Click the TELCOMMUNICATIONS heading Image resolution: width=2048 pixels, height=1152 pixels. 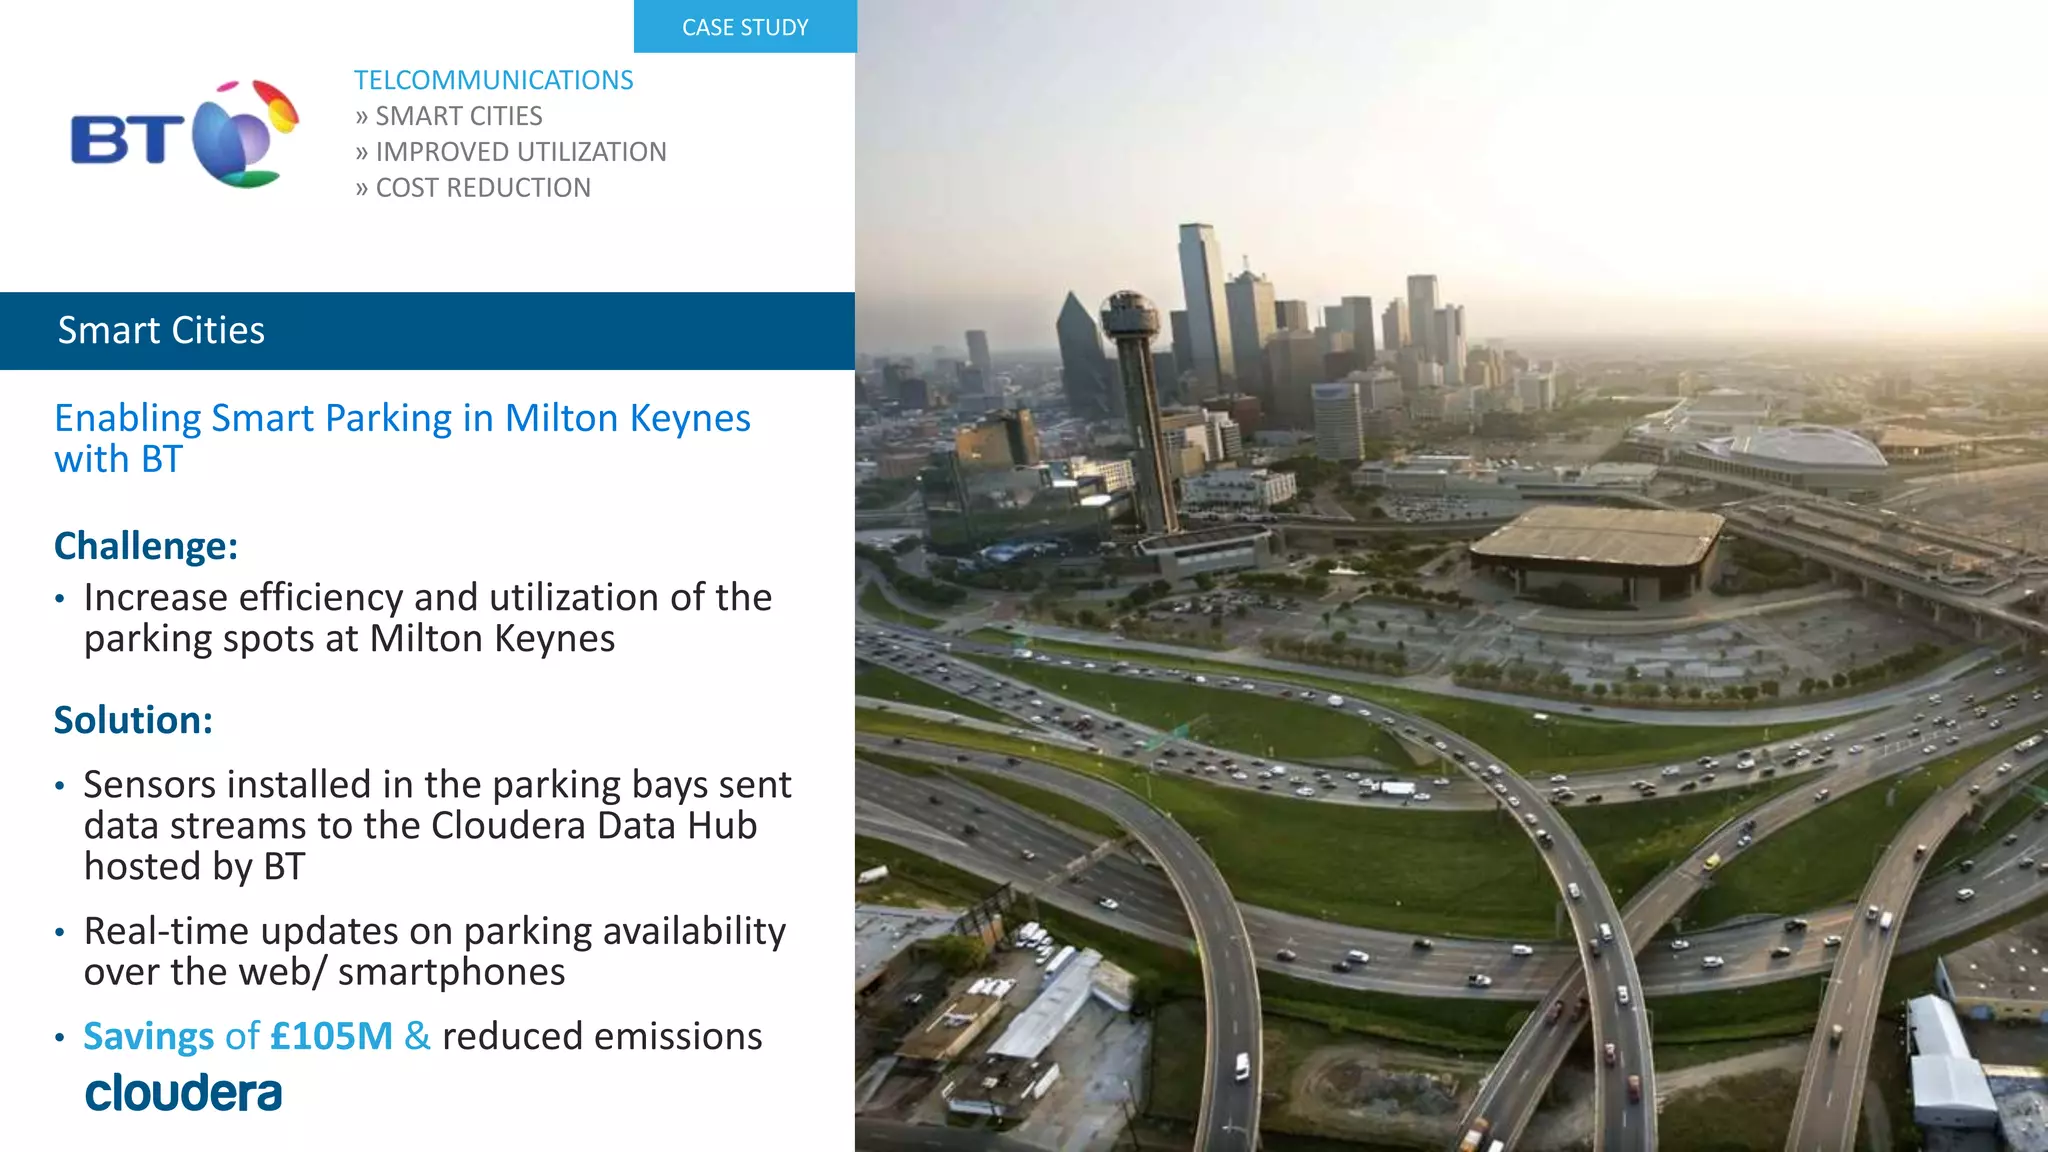(x=493, y=80)
